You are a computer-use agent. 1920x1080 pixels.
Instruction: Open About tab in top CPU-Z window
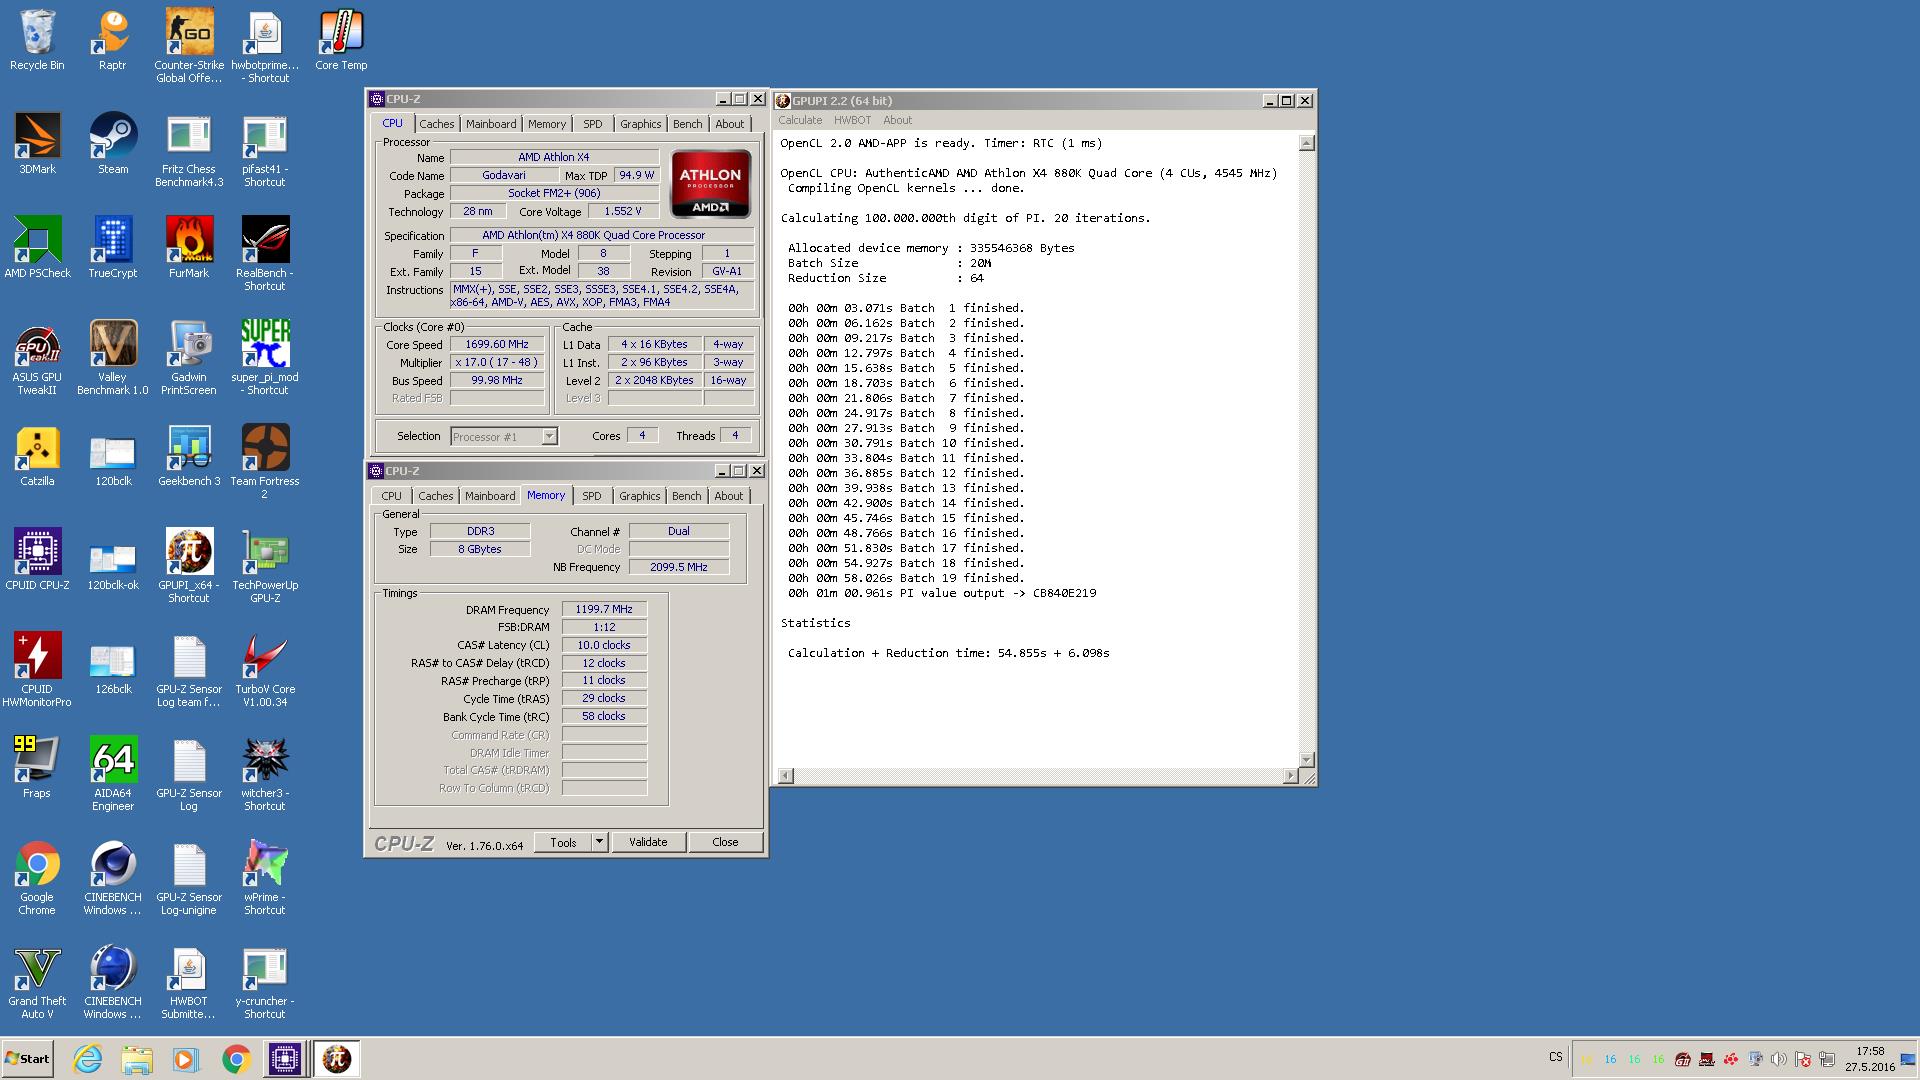(x=730, y=124)
